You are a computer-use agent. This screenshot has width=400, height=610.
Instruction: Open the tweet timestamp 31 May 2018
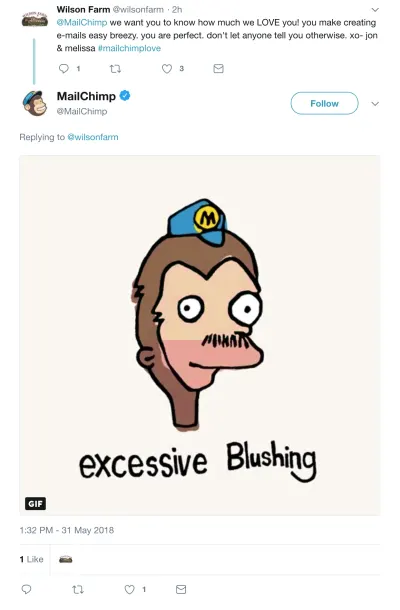[x=67, y=530]
